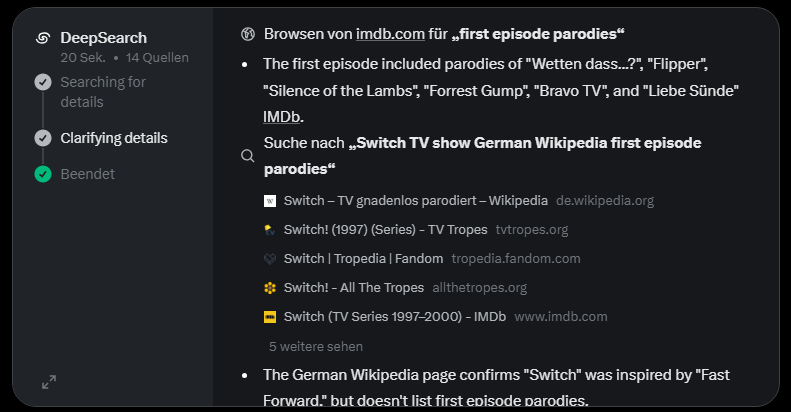Expand the 5 weitere sehen results

tap(316, 346)
